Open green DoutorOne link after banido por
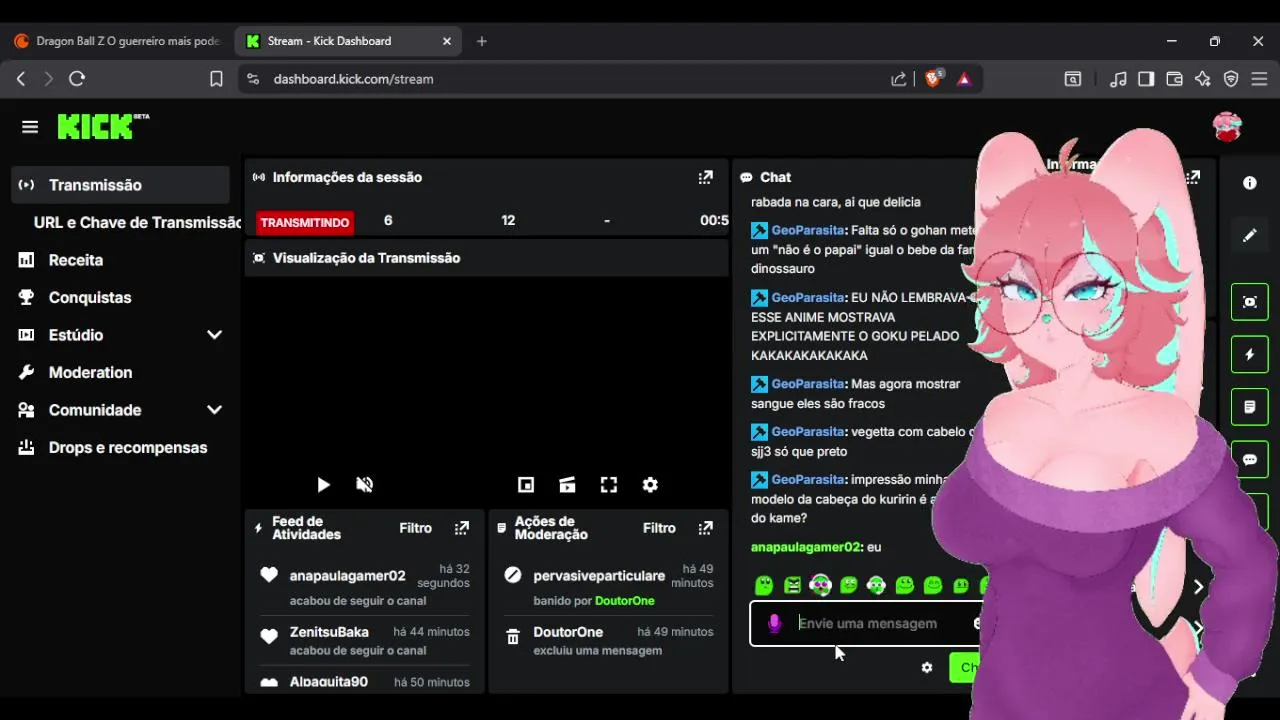 coord(624,601)
